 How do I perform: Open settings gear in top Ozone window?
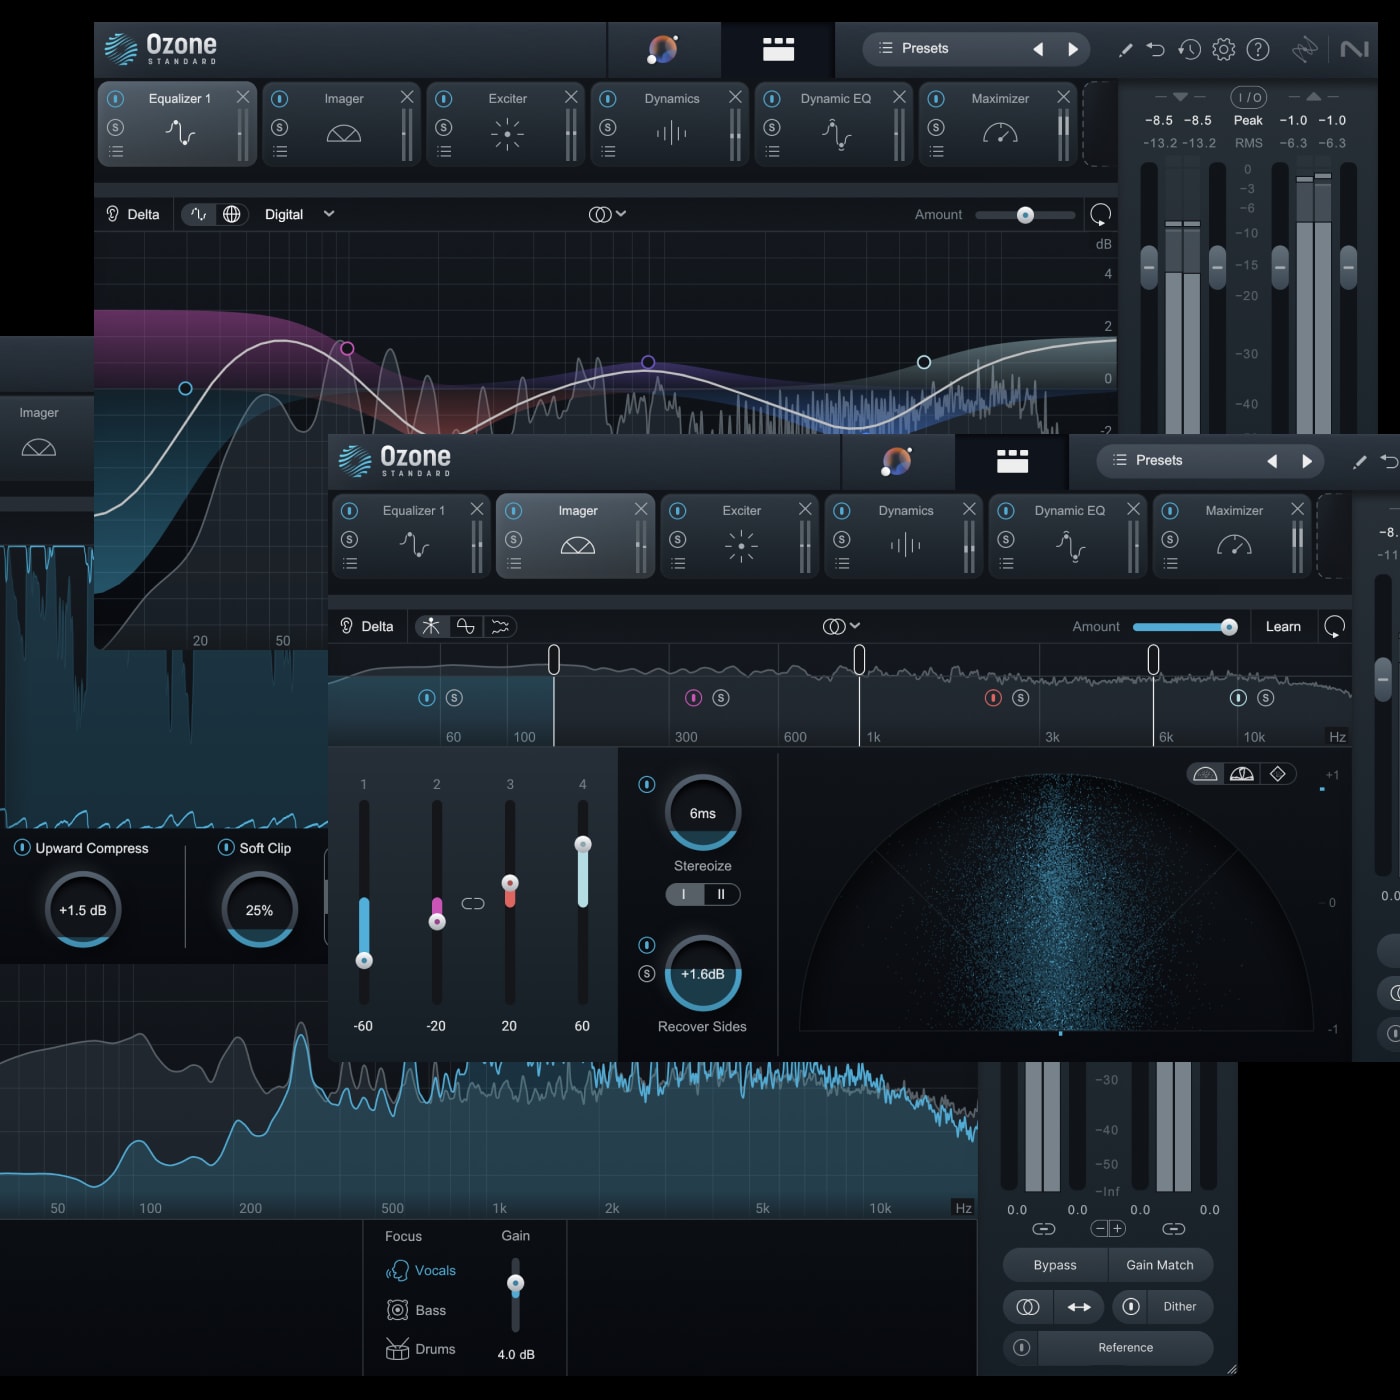pos(1223,49)
